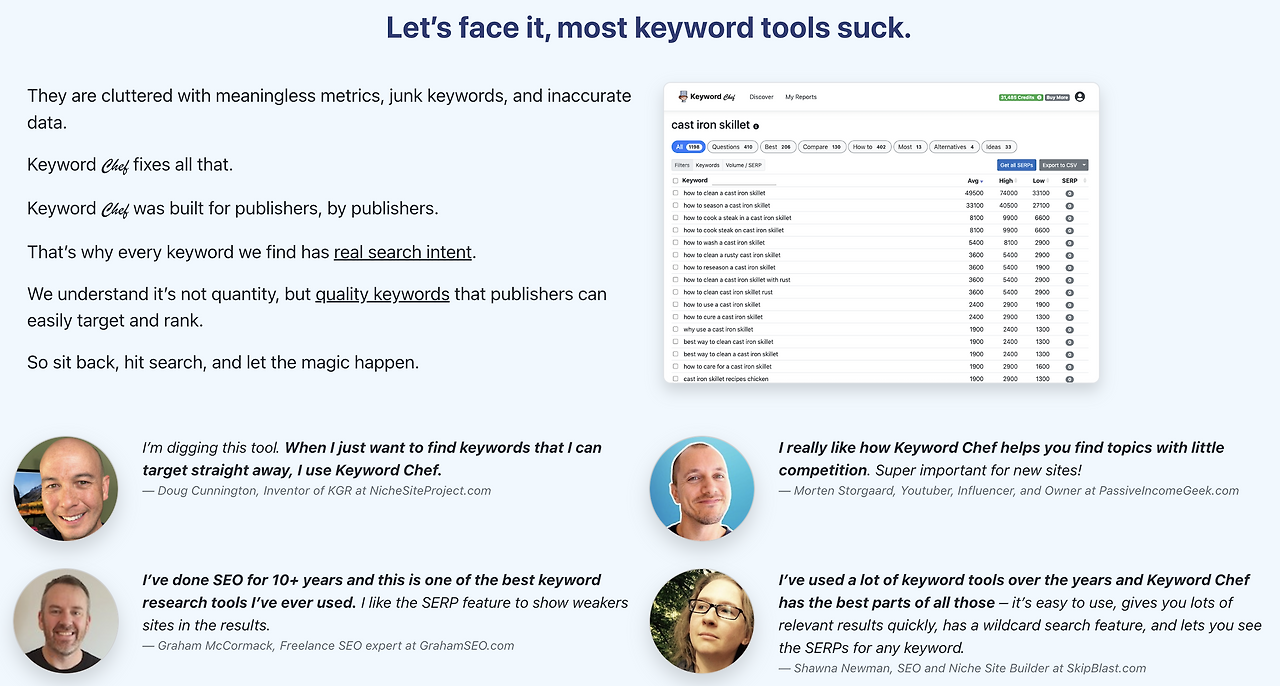
Task: Open the Export to CSV dropdown
Action: tap(1064, 165)
